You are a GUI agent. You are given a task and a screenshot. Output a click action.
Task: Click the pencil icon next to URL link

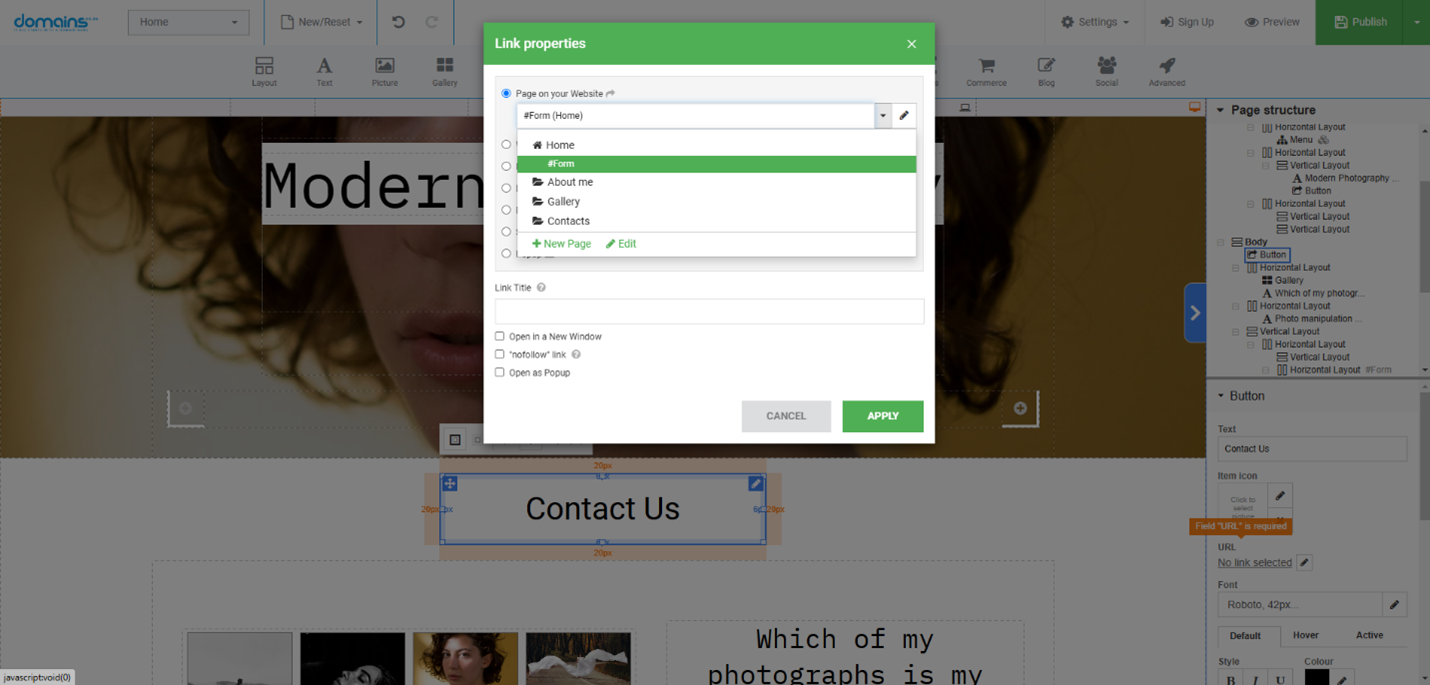(1304, 563)
